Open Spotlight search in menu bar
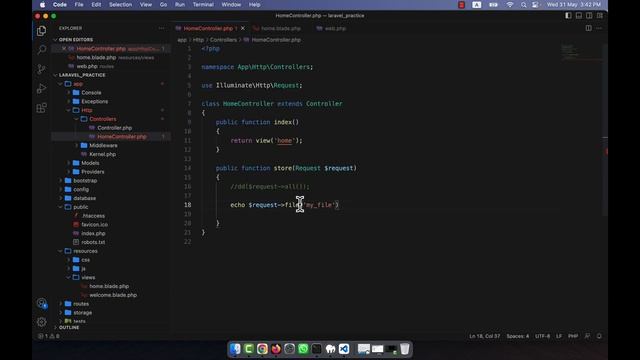The height and width of the screenshot is (360, 640). [523, 5]
